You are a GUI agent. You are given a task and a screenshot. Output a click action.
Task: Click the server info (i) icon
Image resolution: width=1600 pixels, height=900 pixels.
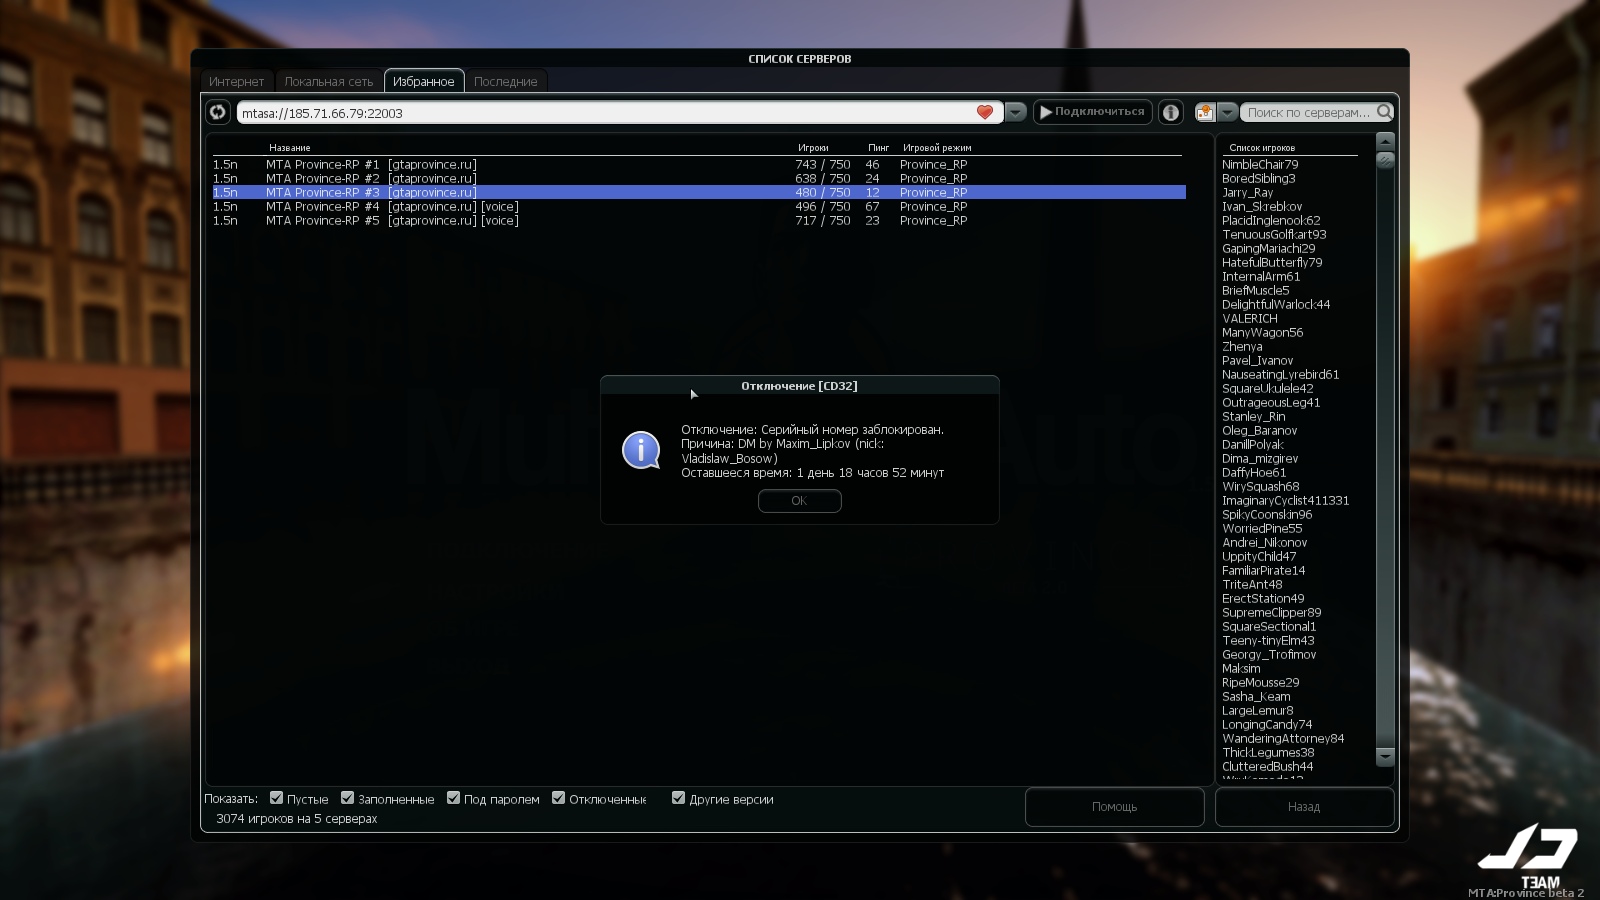point(1171,113)
